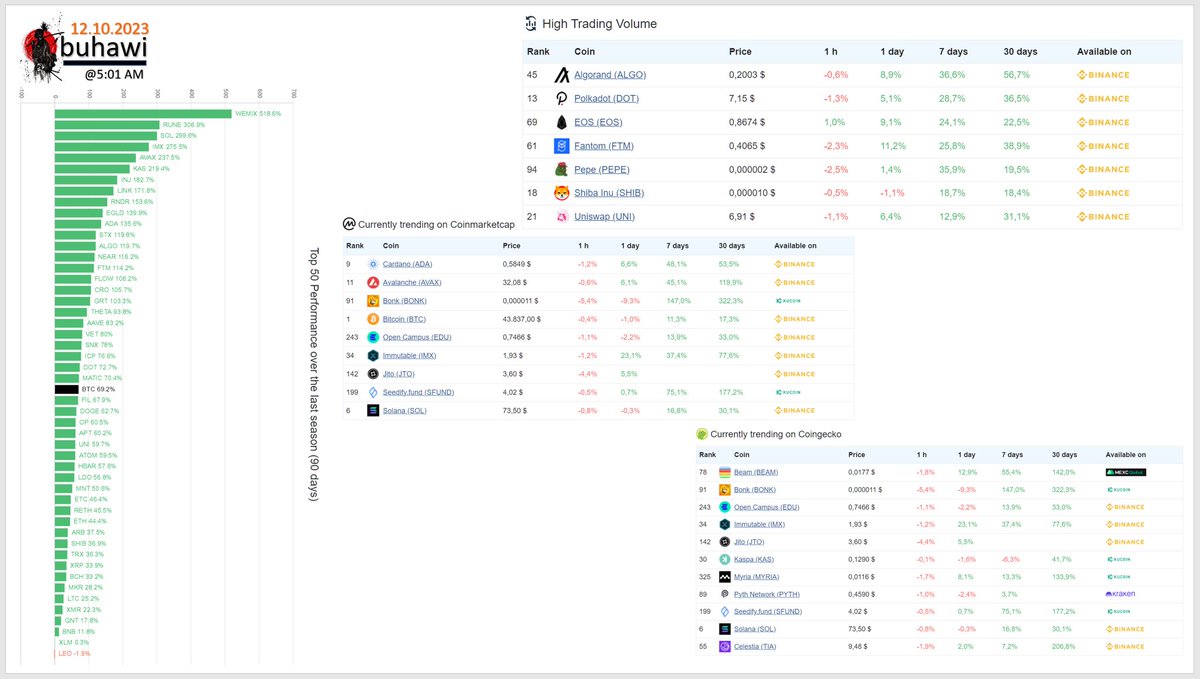Click the 'High Trading Volume' heading
Image resolution: width=1200 pixels, height=679 pixels.
[600, 23]
